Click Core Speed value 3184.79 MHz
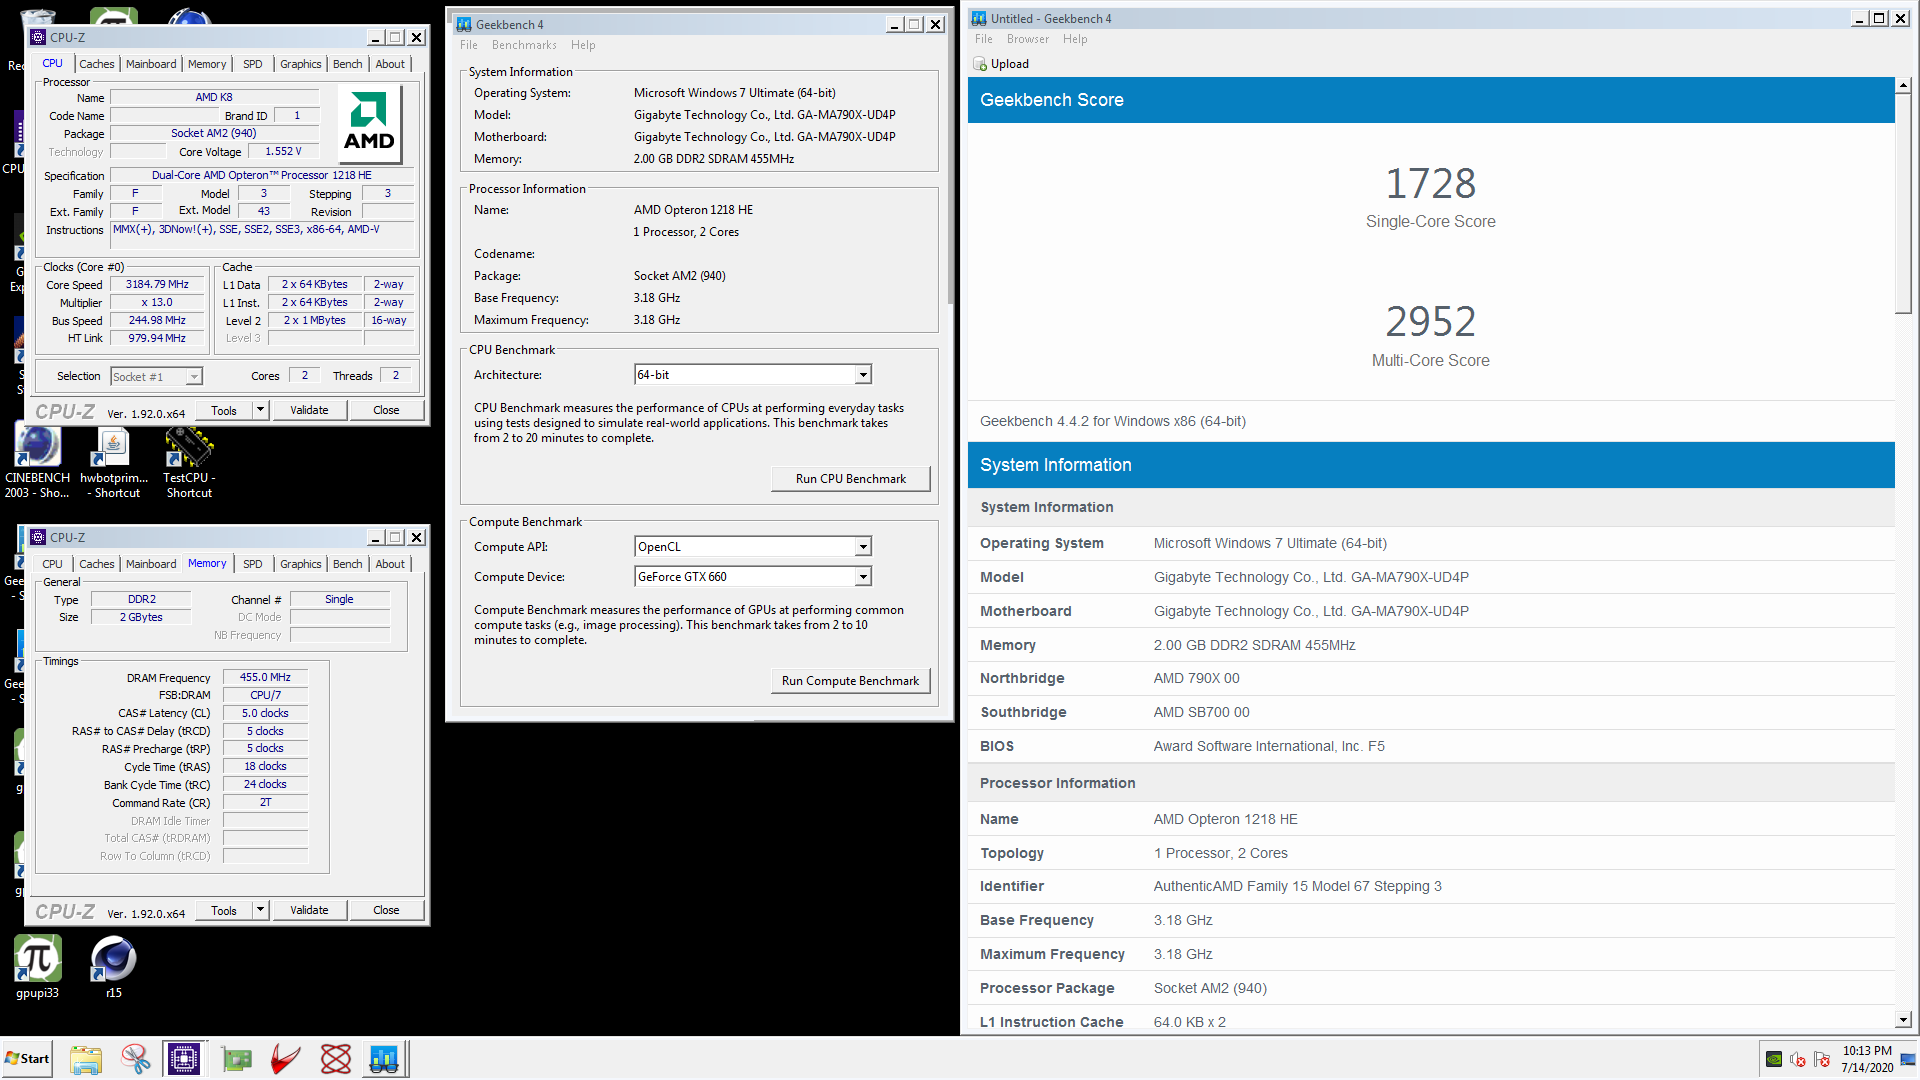1920x1080 pixels. (157, 285)
